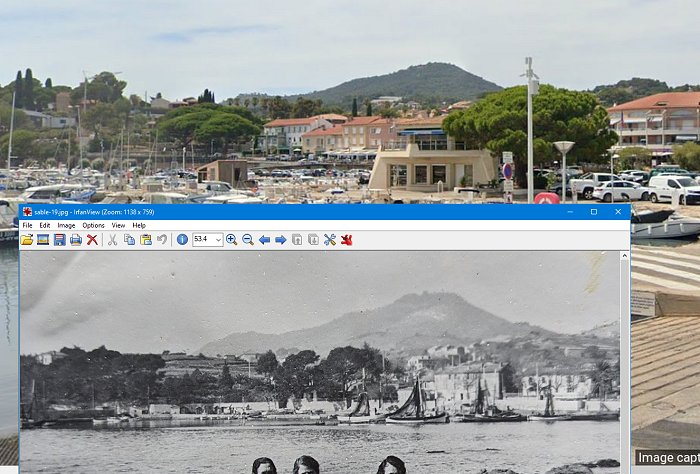Save image with the floppy disk icon
The height and width of the screenshot is (474, 700).
[x=60, y=240]
